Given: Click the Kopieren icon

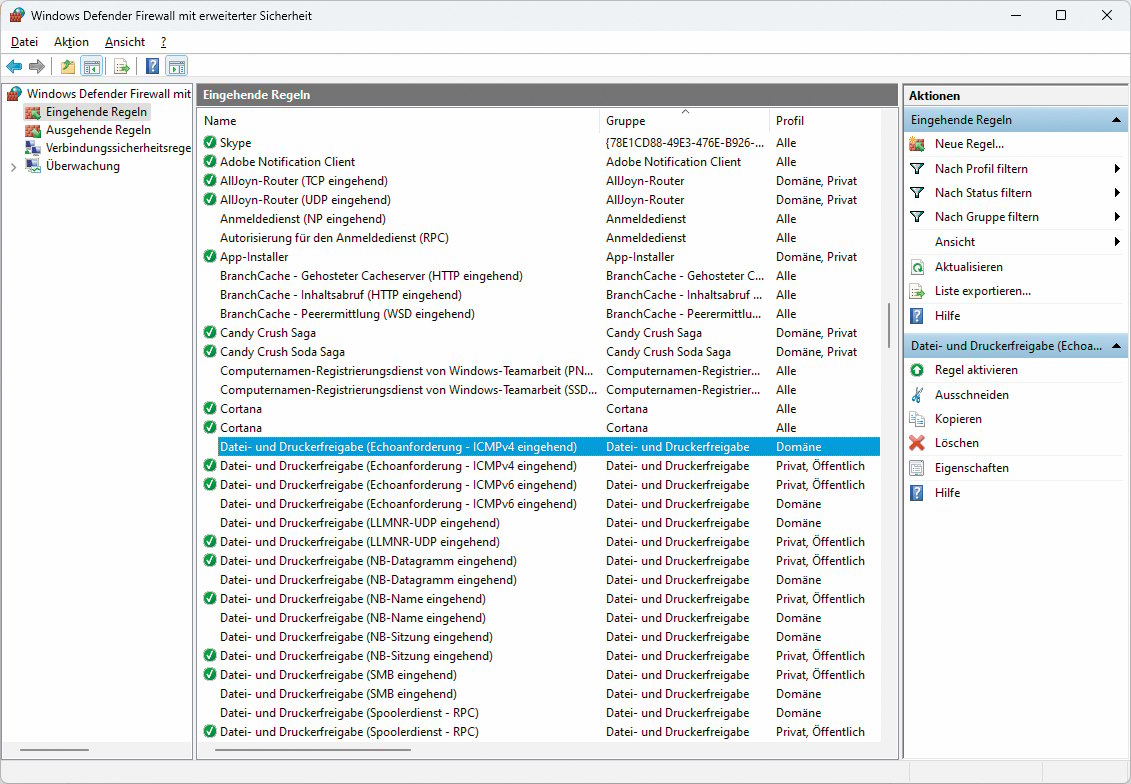Looking at the screenshot, I should [x=917, y=419].
